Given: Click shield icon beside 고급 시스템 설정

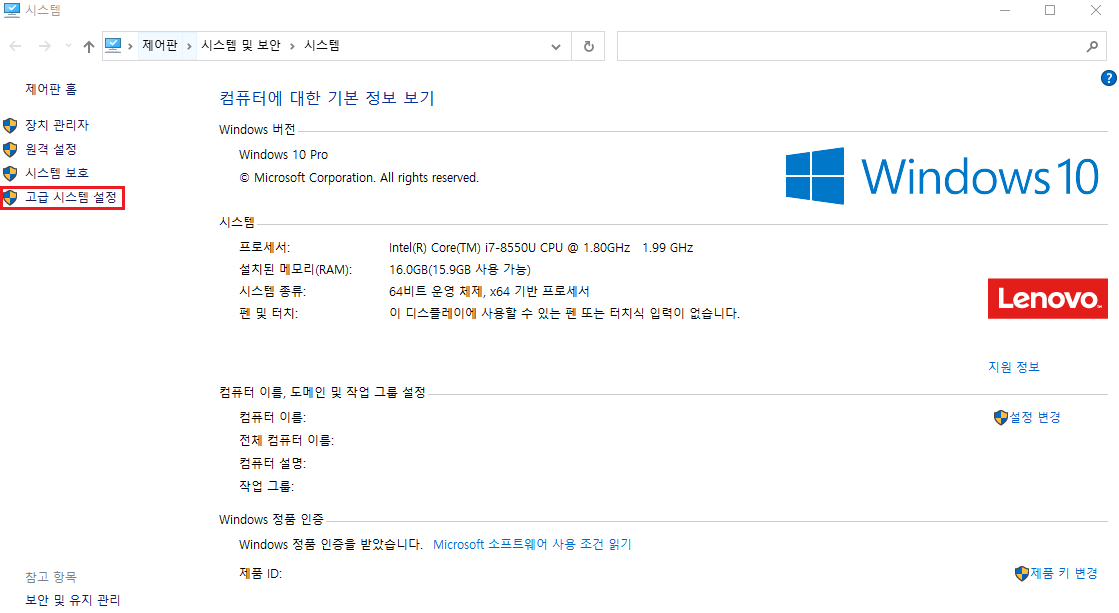Looking at the screenshot, I should coord(10,197).
